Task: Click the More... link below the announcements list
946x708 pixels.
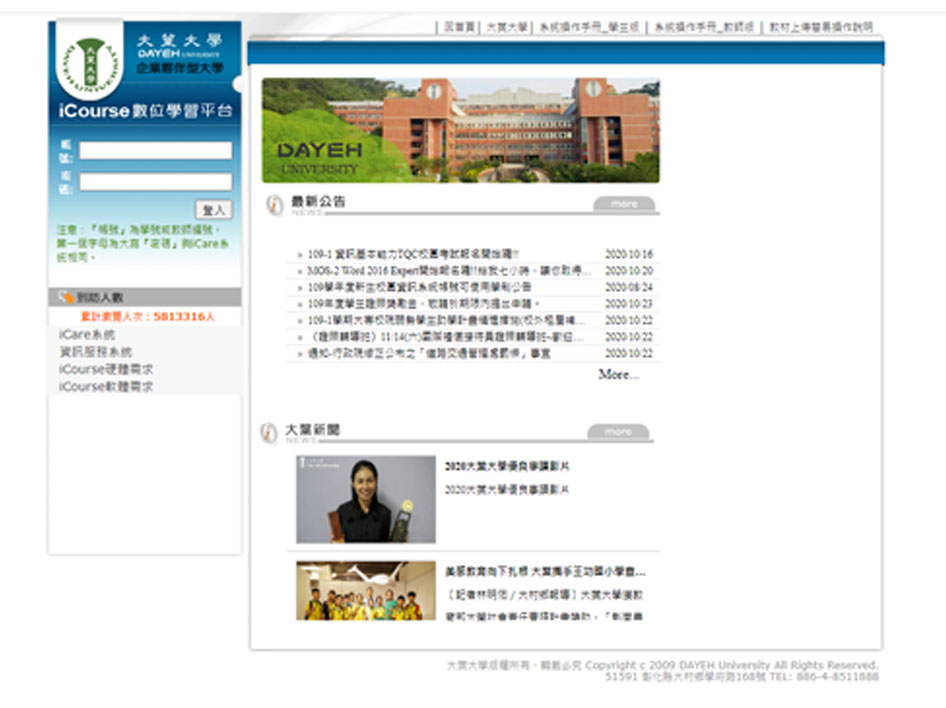Action: 618,375
